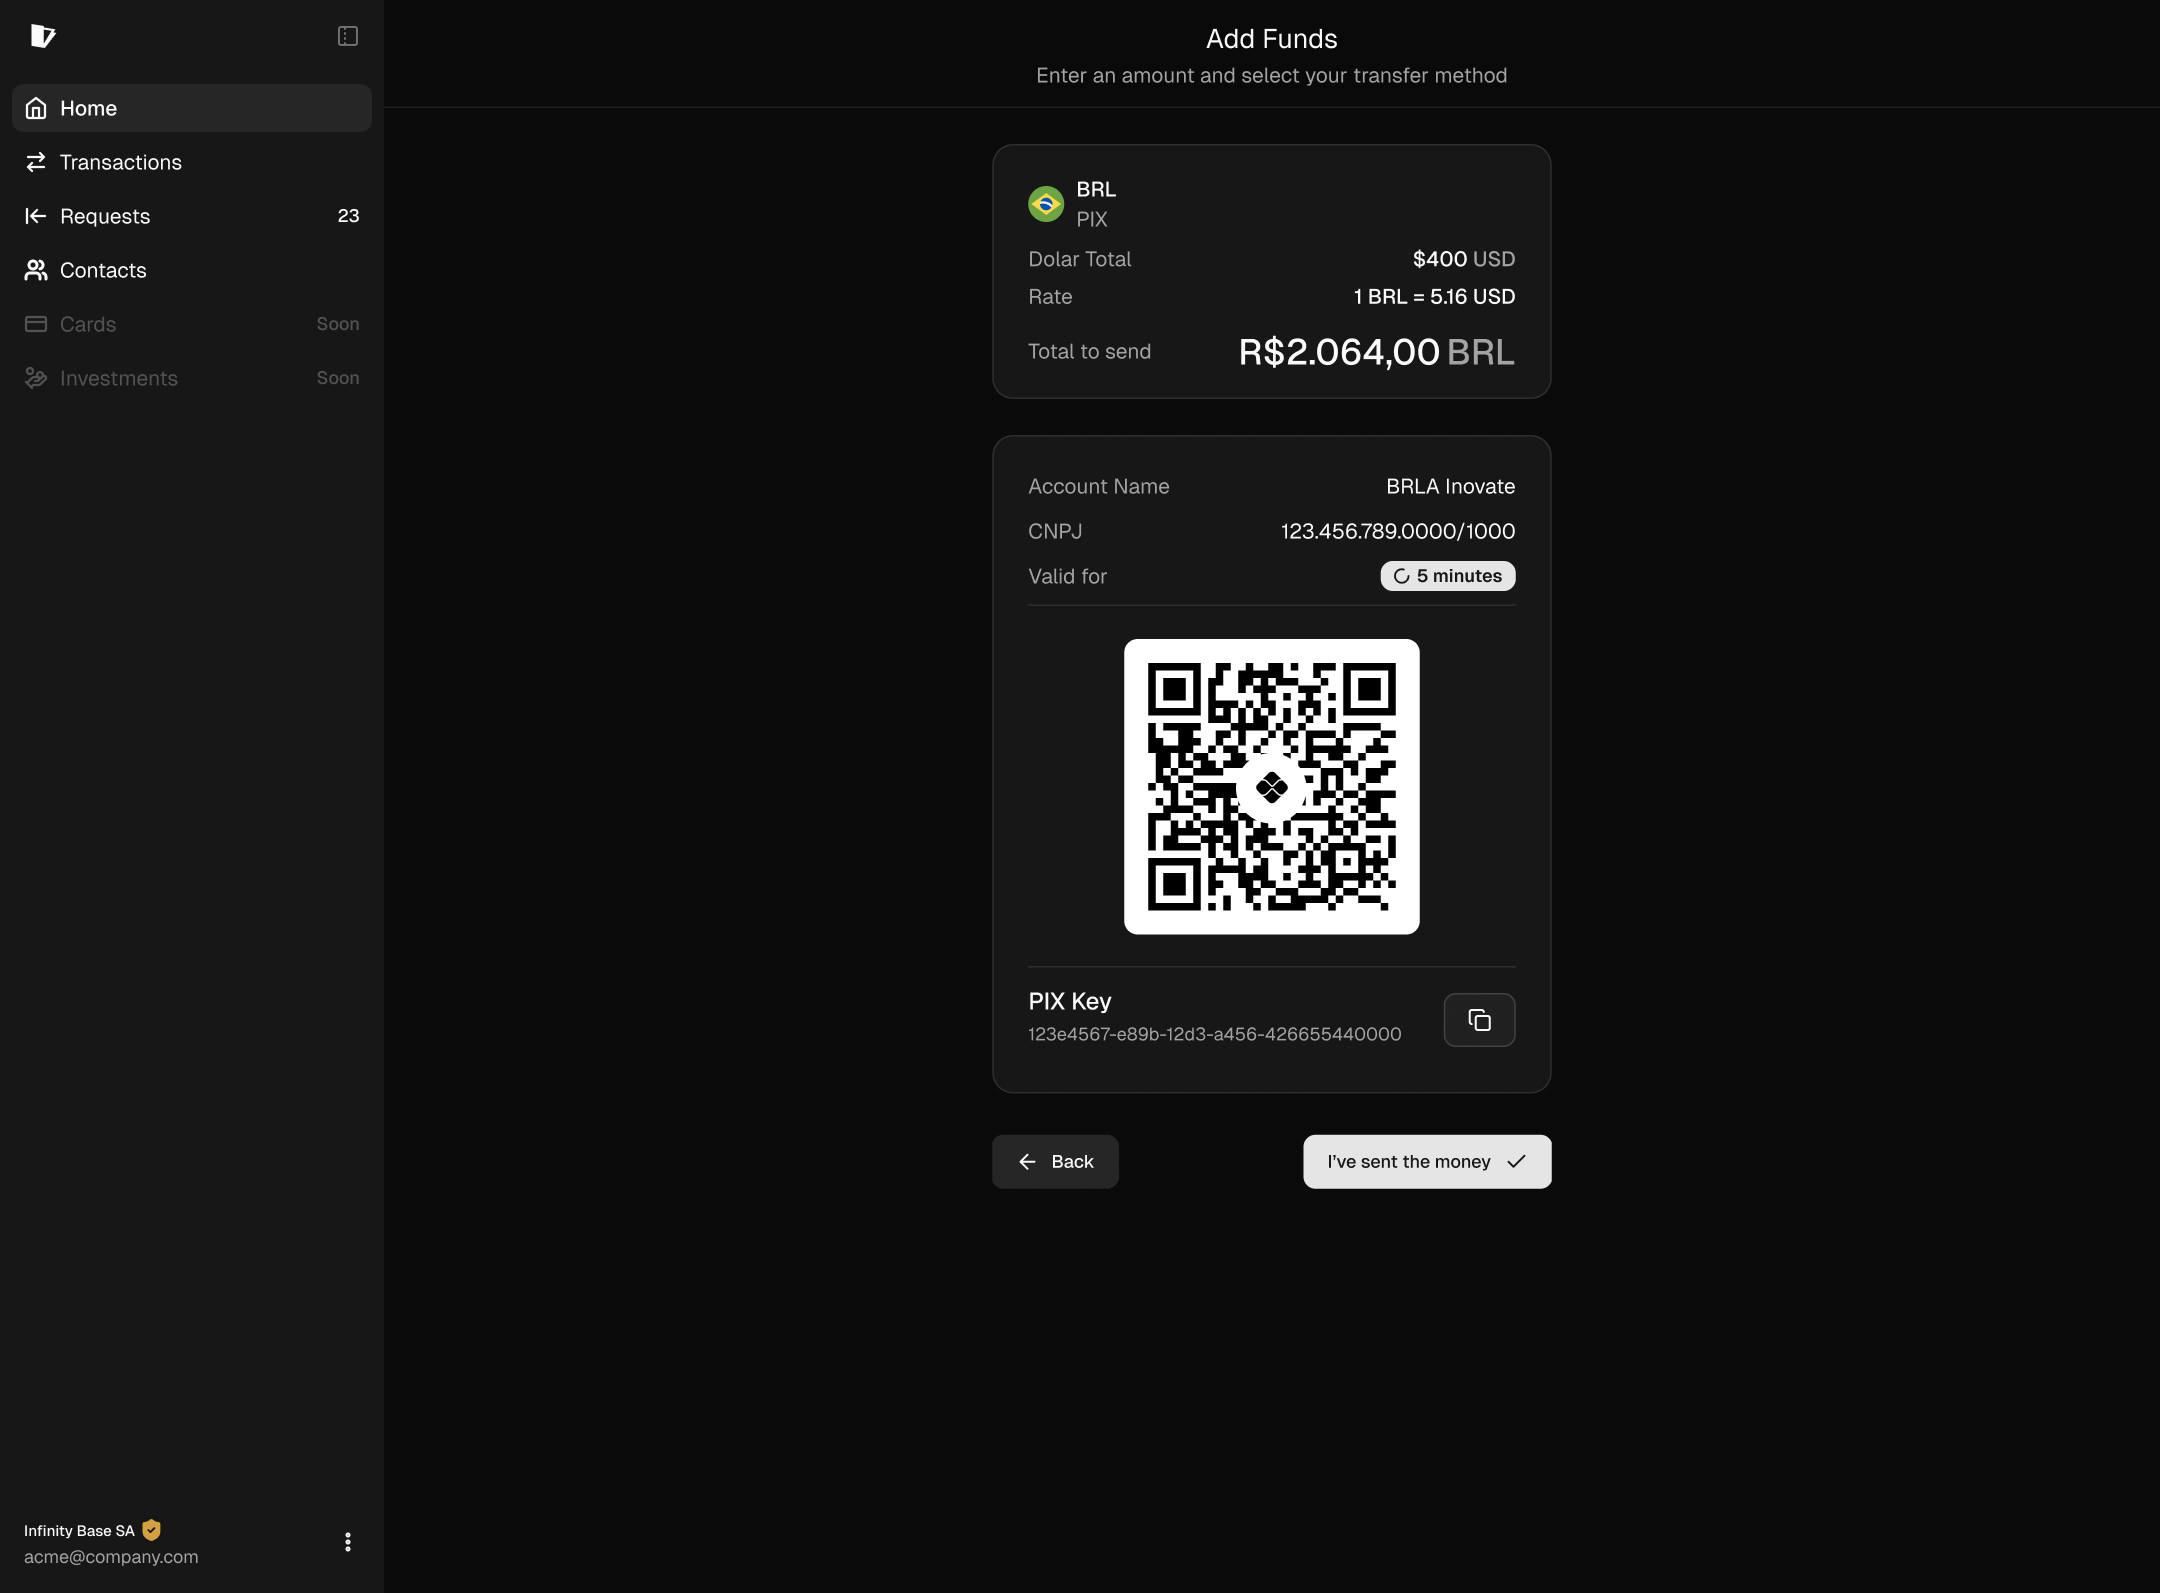Viewport: 2160px width, 1593px height.
Task: Open Transactions in the sidebar
Action: [x=192, y=162]
